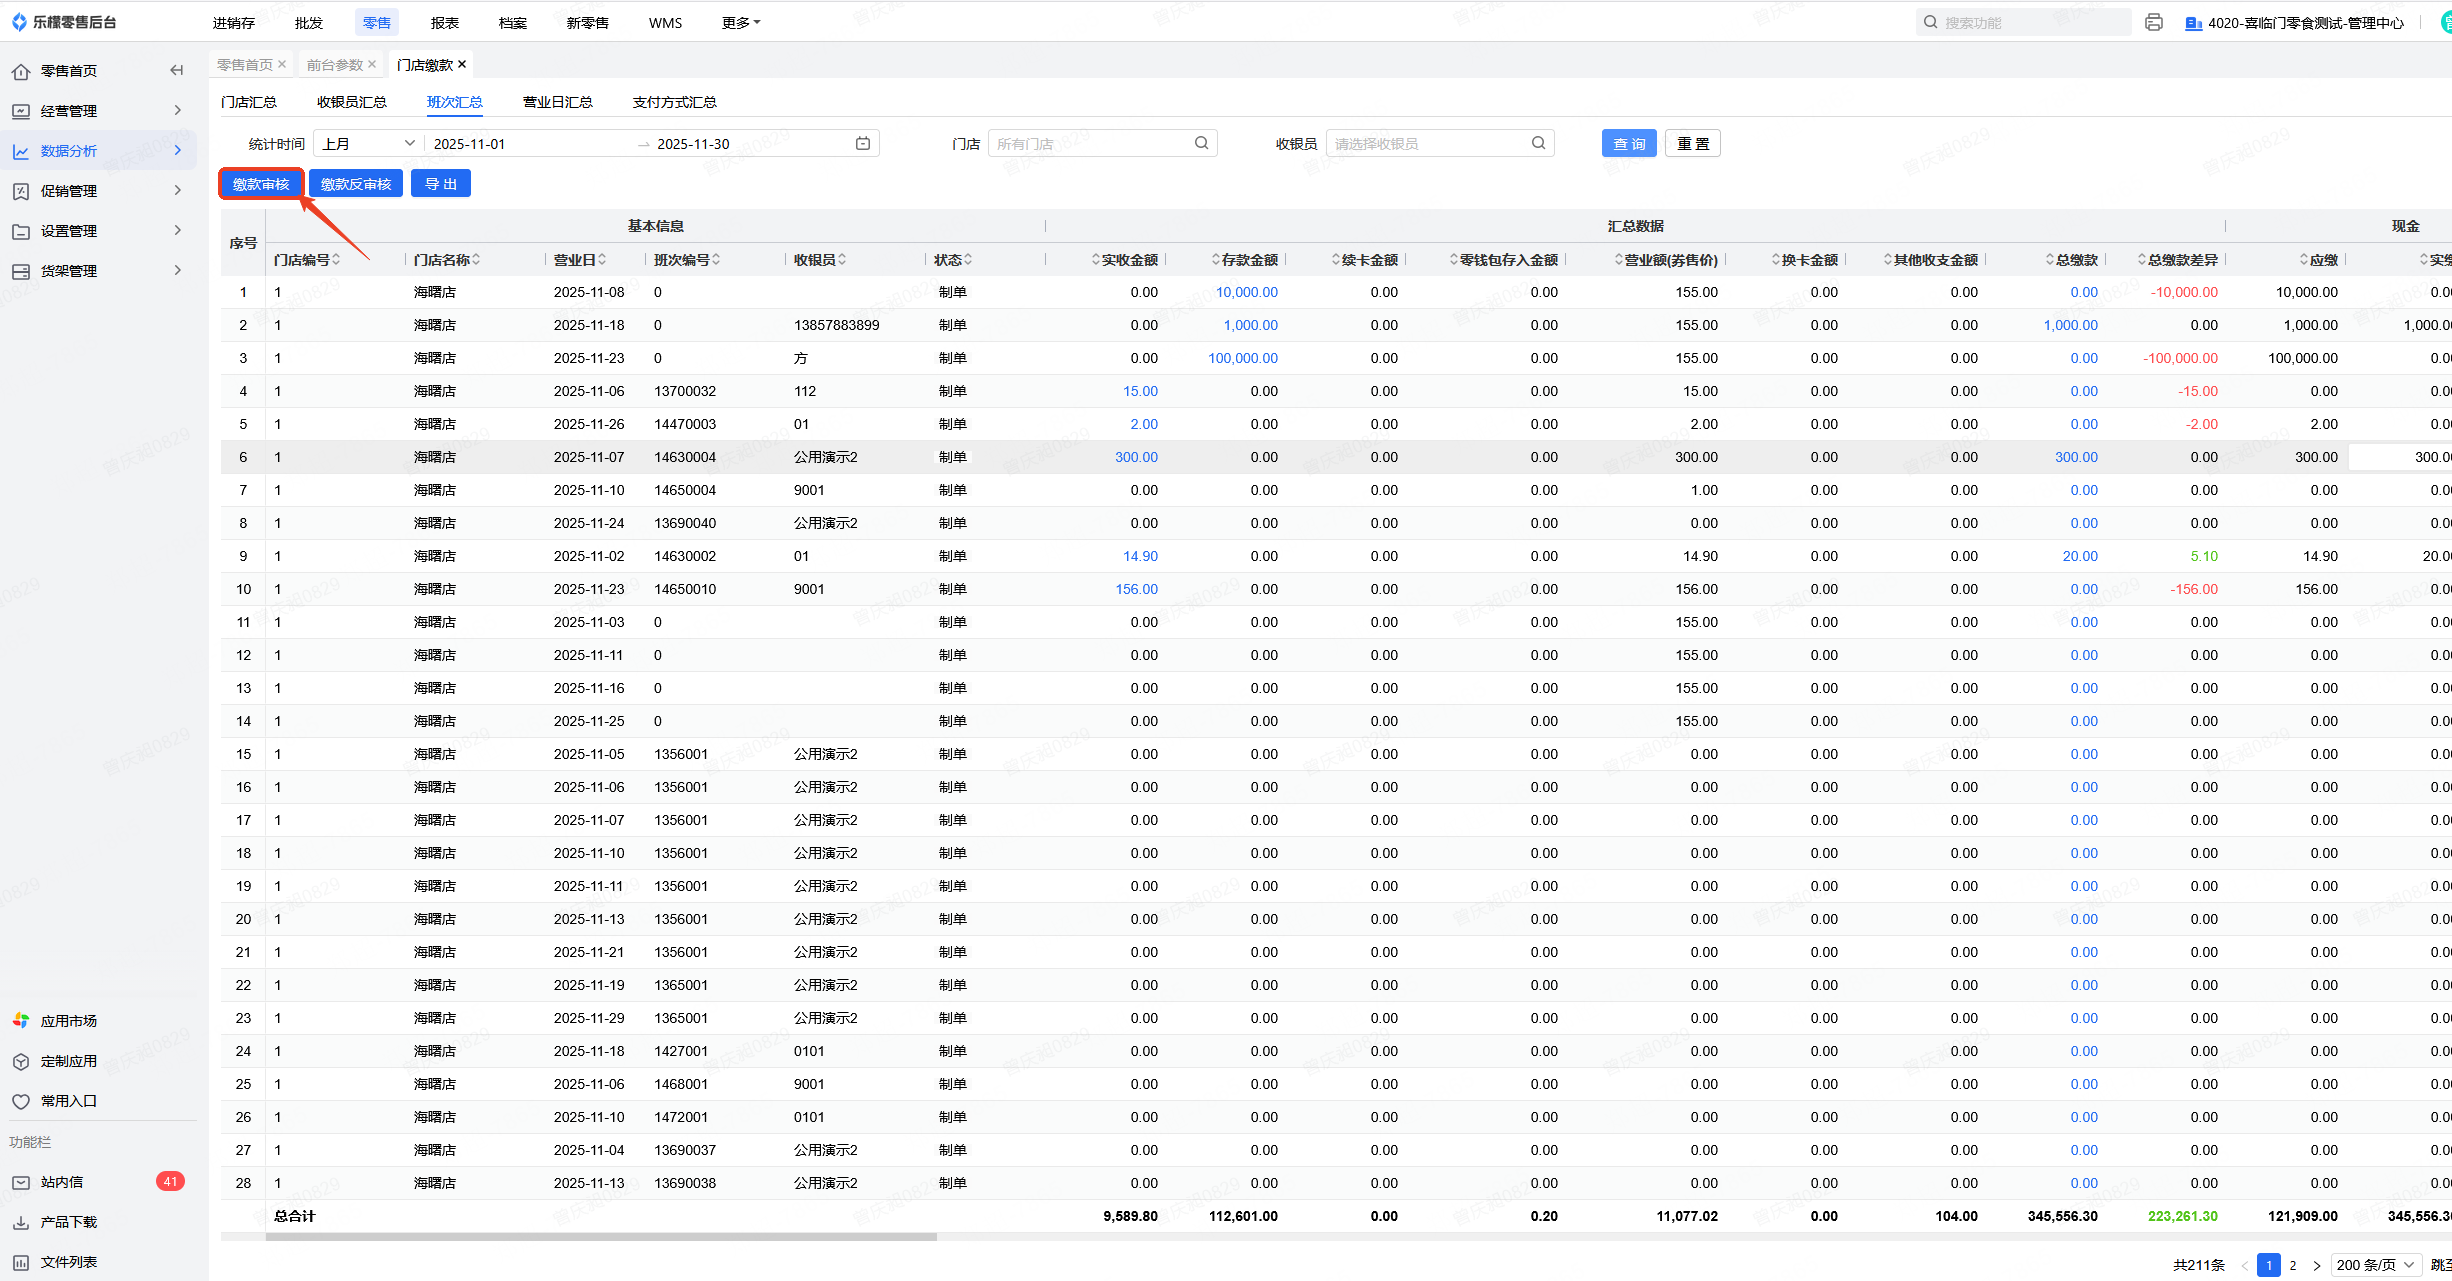Open 应用市场 in the sidebar

pyautogui.click(x=68, y=1021)
